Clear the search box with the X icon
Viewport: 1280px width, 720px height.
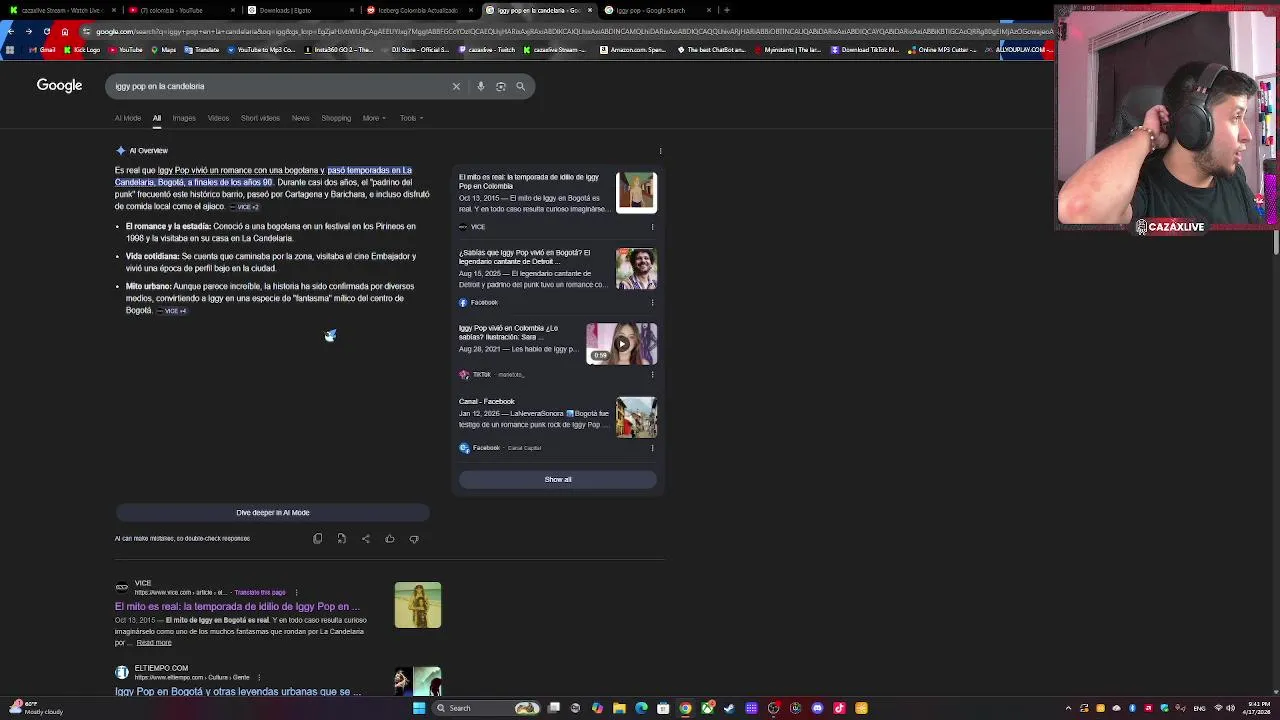coord(456,86)
